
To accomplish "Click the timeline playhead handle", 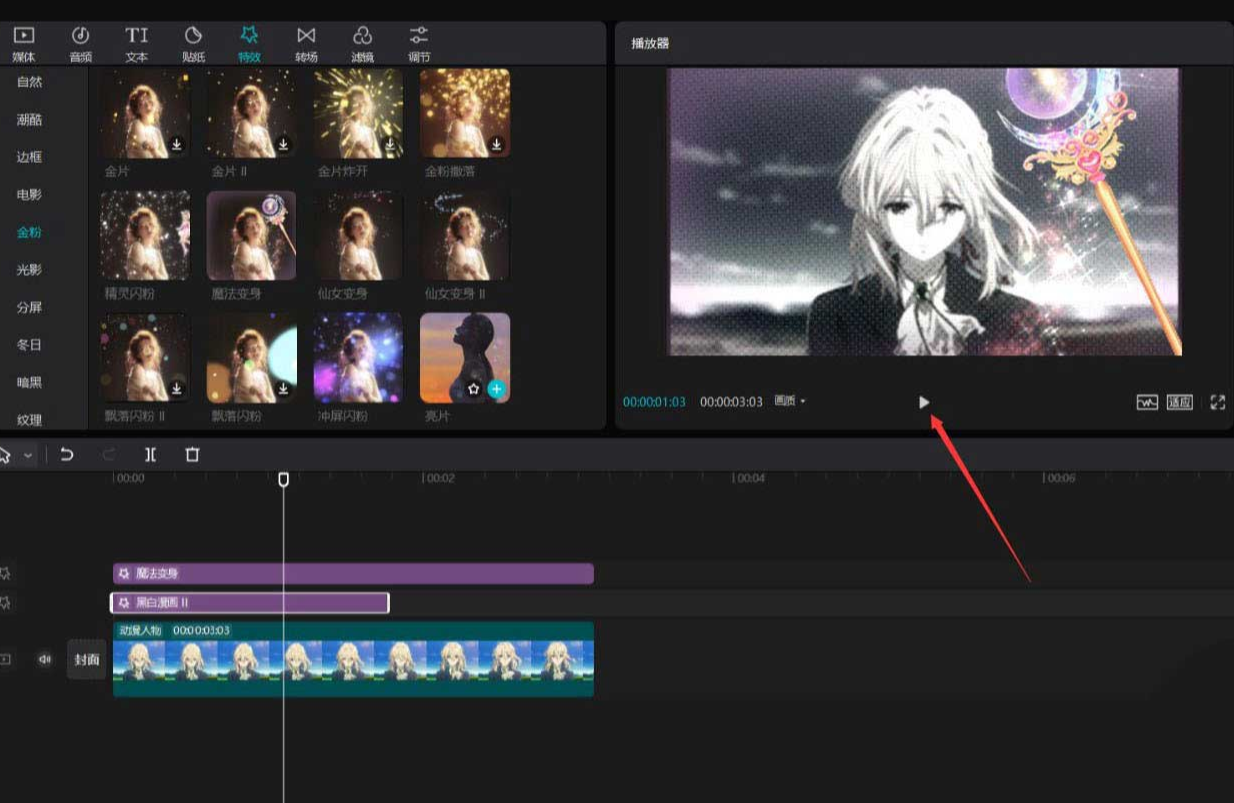I will (x=284, y=480).
